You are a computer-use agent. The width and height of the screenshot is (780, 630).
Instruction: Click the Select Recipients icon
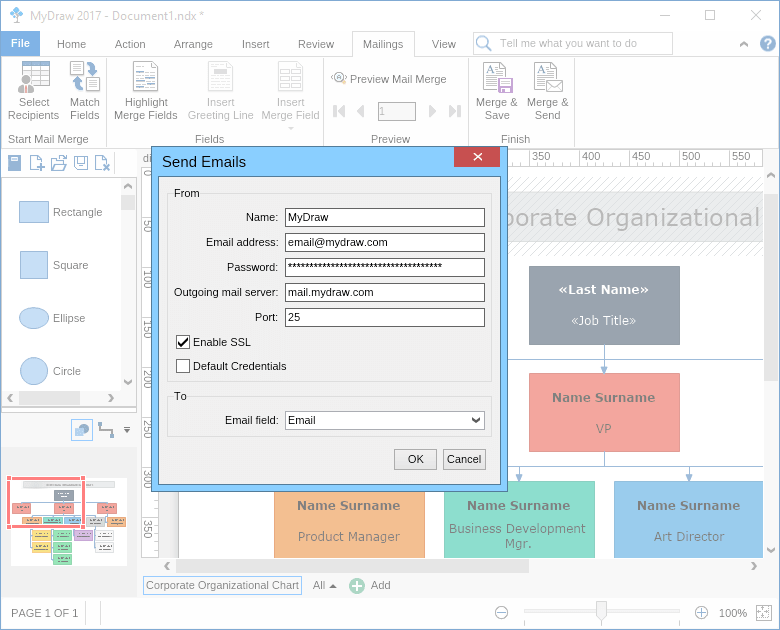point(34,78)
